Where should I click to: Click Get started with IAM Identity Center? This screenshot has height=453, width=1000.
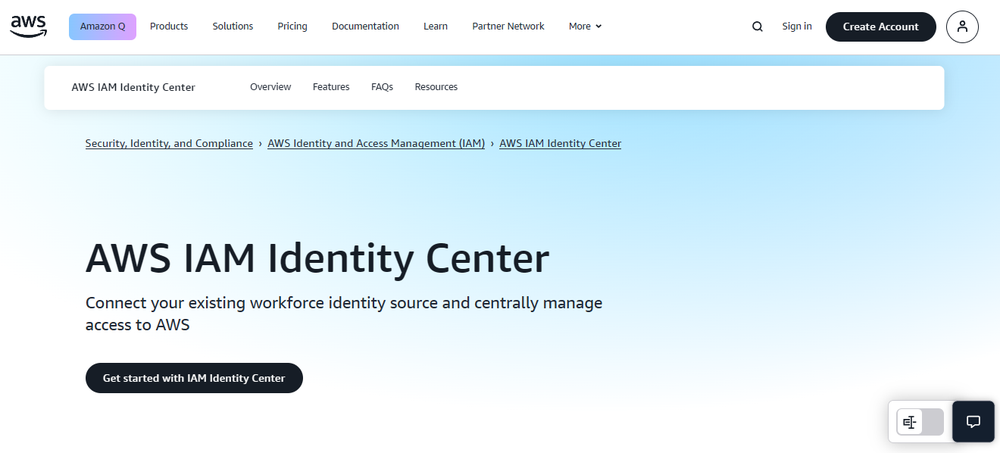(x=194, y=378)
